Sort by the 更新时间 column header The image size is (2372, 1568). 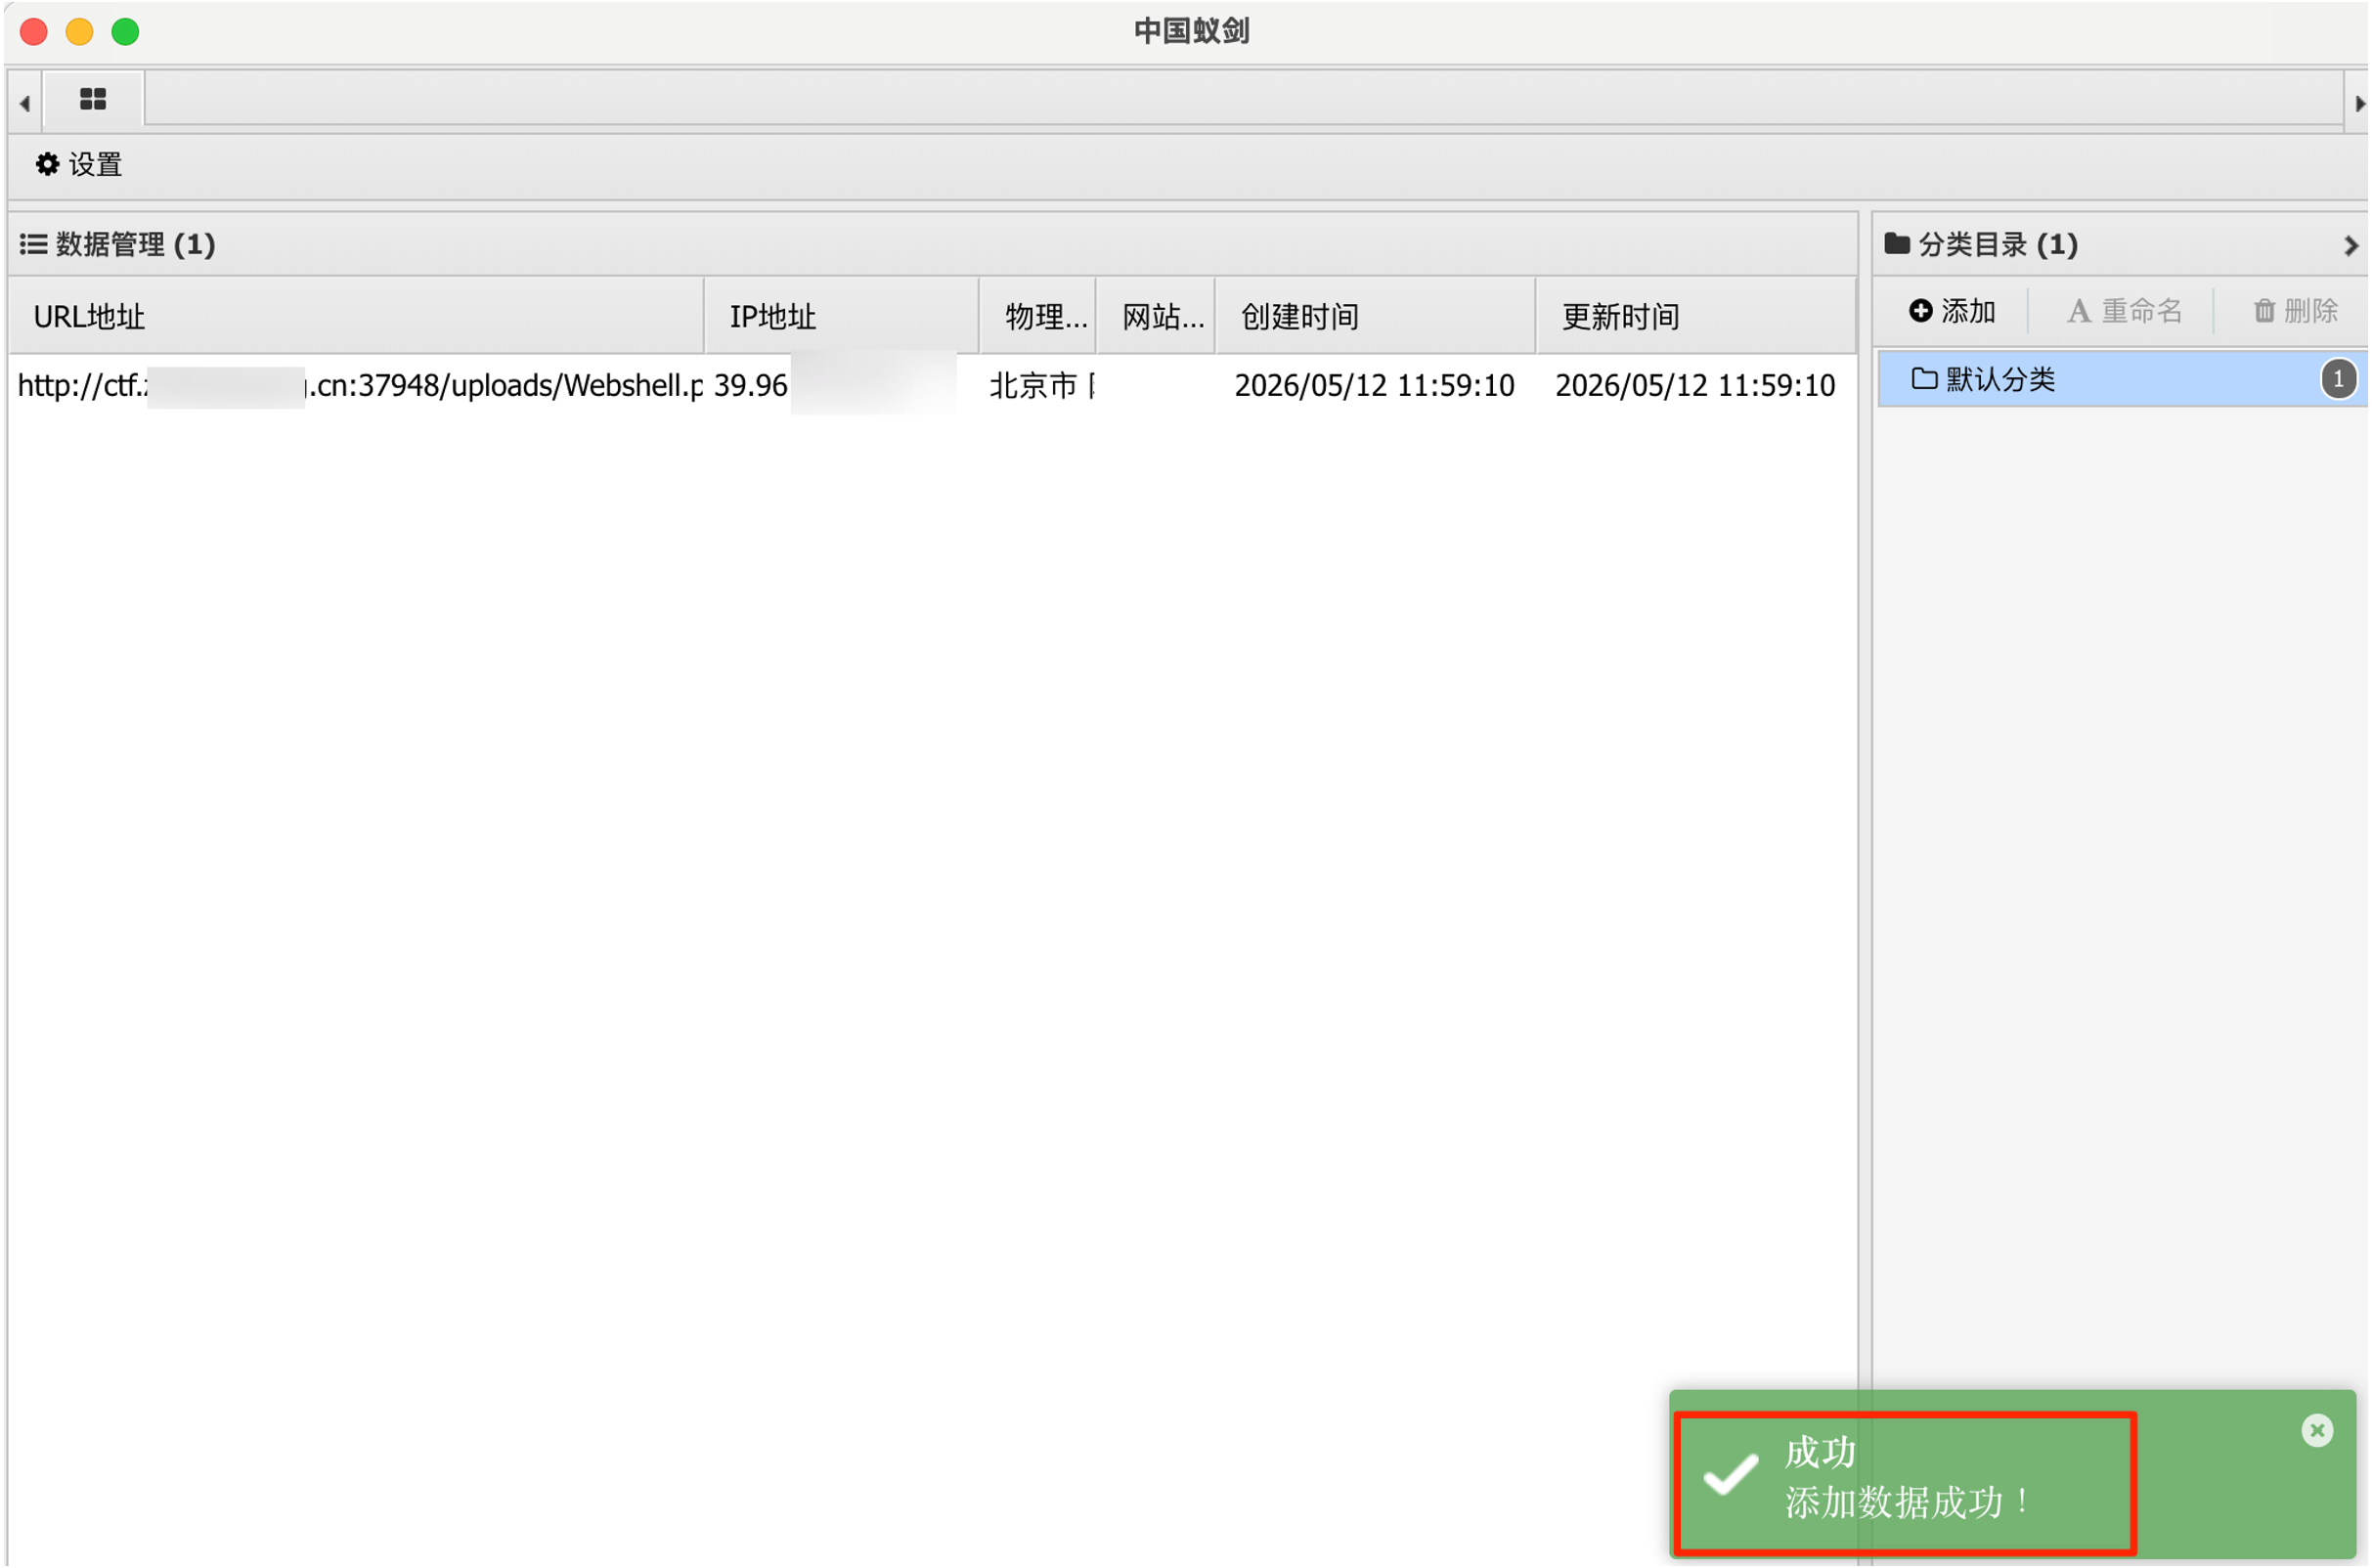[1696, 316]
